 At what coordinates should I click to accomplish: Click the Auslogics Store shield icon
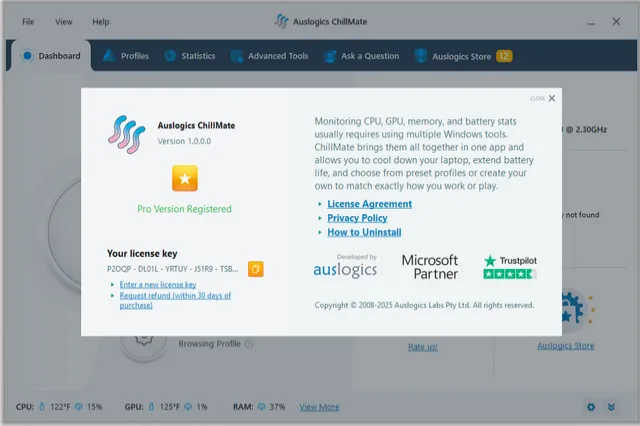coord(420,56)
